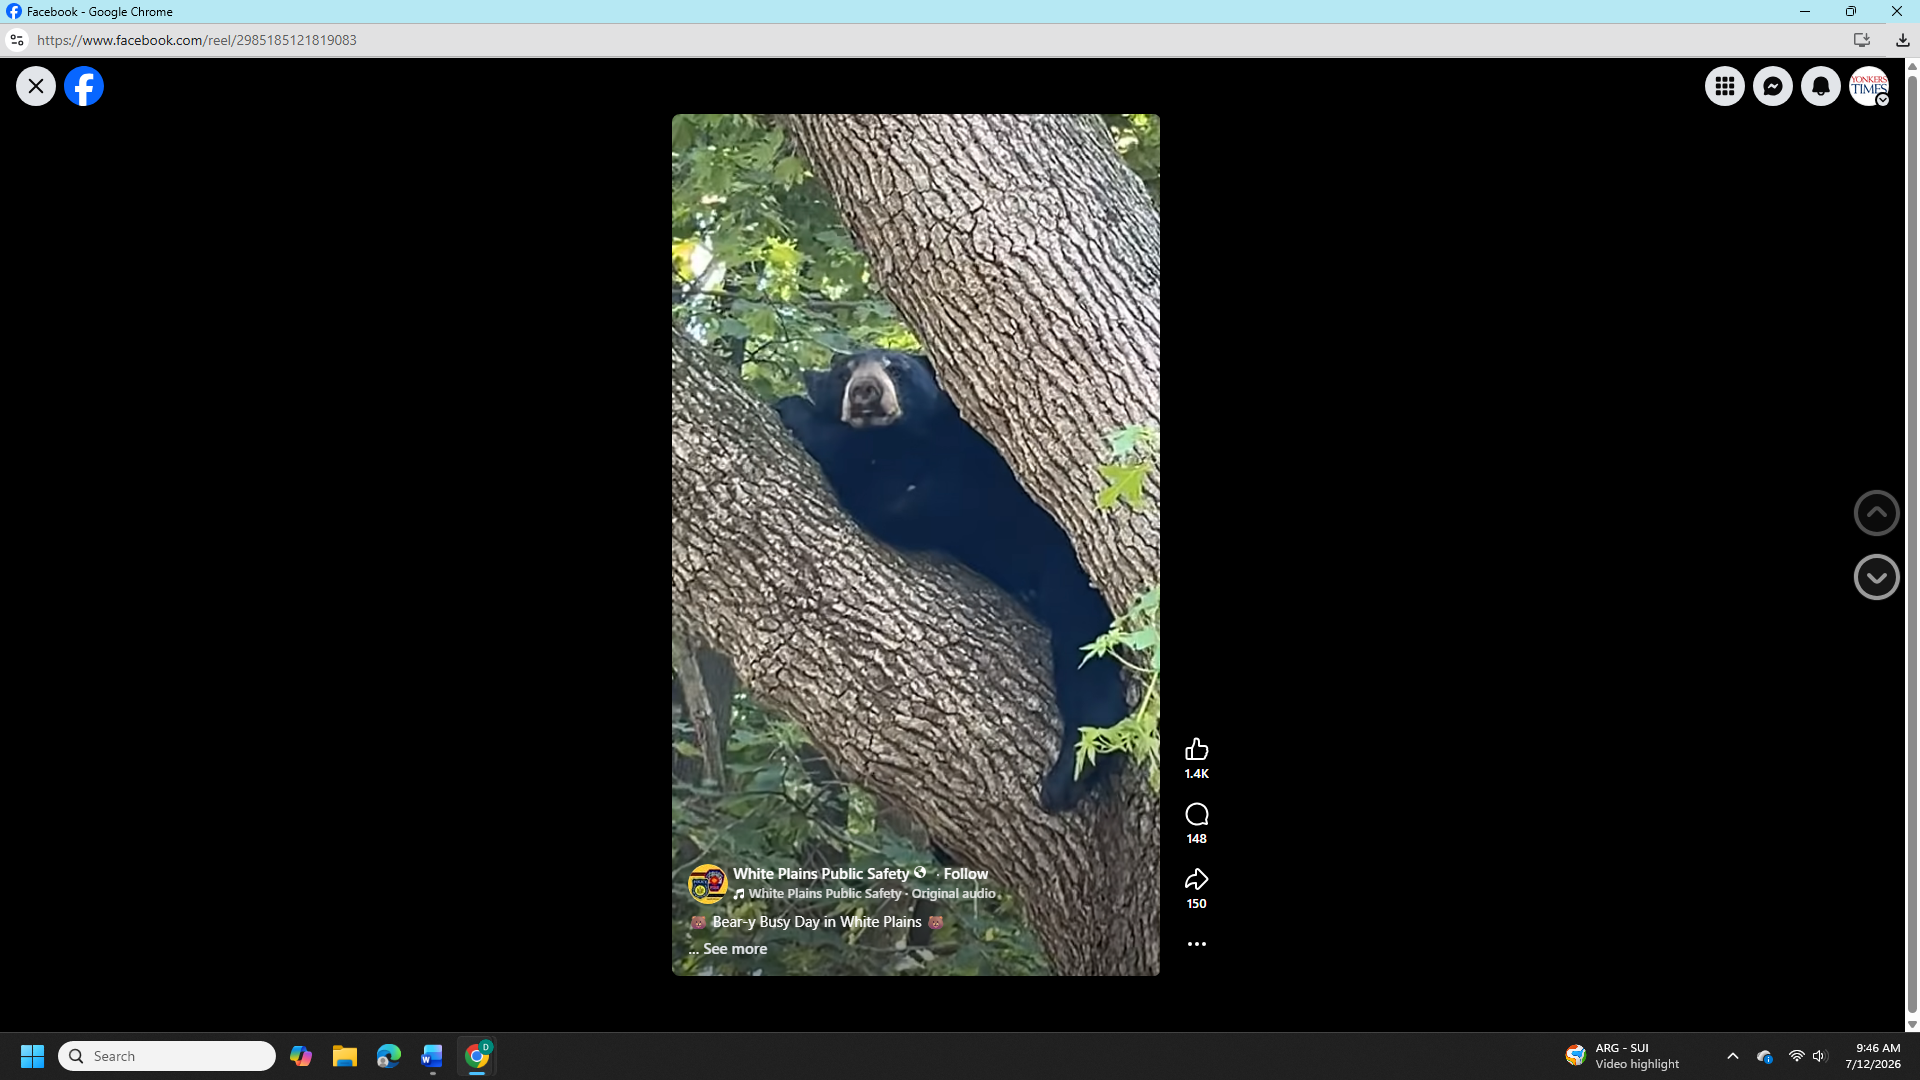Click the install app icon in the address bar
Screen dimensions: 1920x1080
[x=1862, y=40]
